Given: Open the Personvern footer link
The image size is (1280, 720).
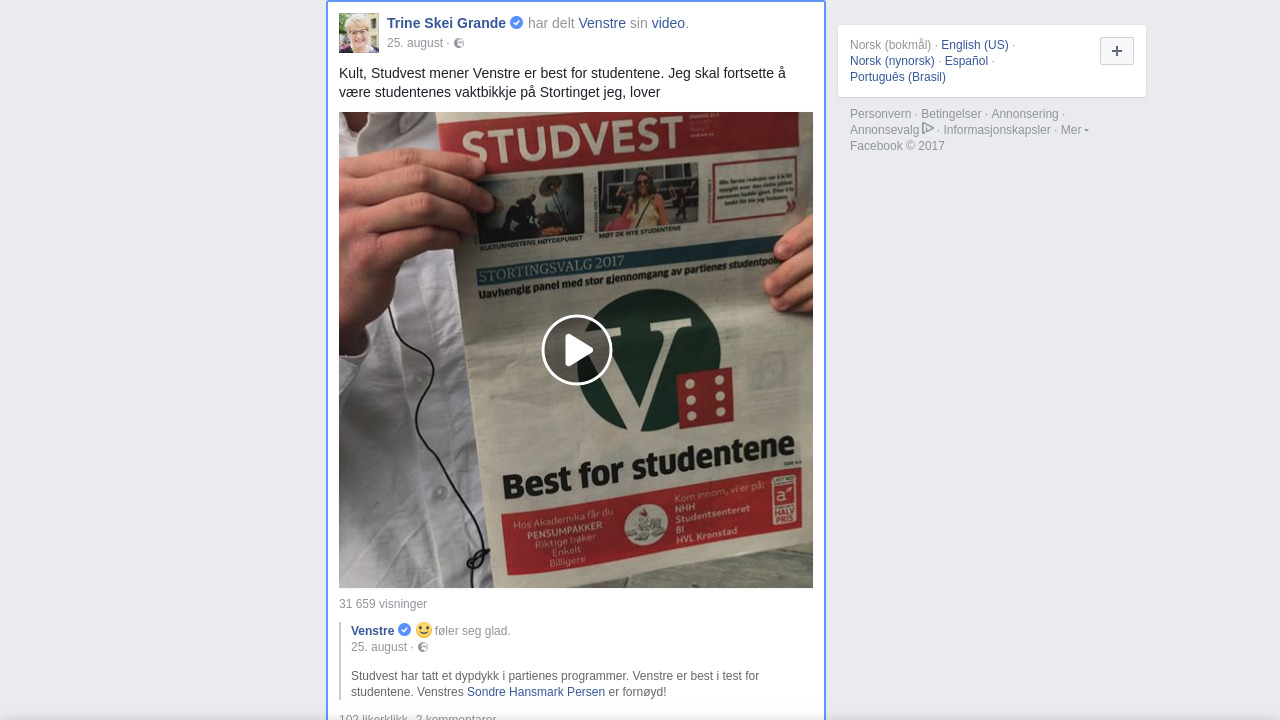Looking at the screenshot, I should click(x=880, y=114).
